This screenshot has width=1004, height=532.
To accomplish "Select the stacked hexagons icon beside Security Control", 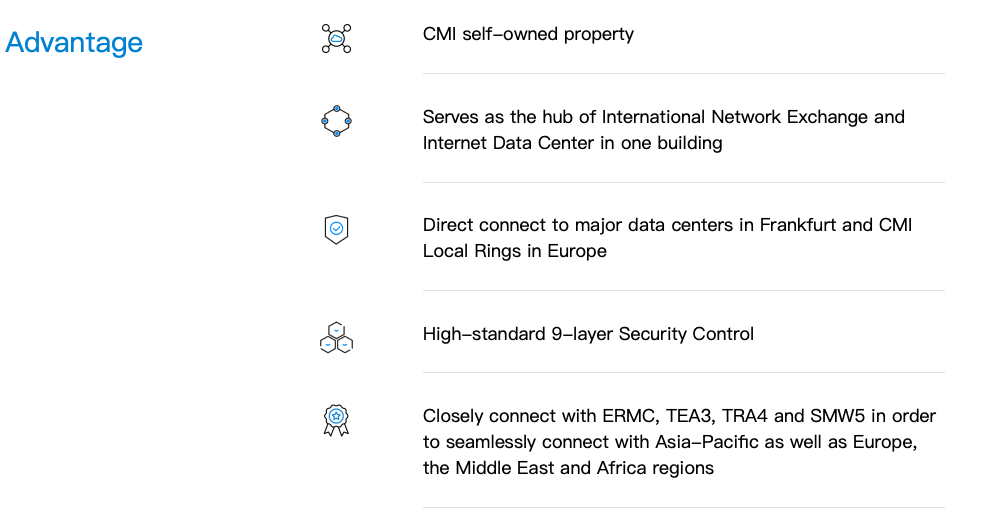I will tap(336, 338).
